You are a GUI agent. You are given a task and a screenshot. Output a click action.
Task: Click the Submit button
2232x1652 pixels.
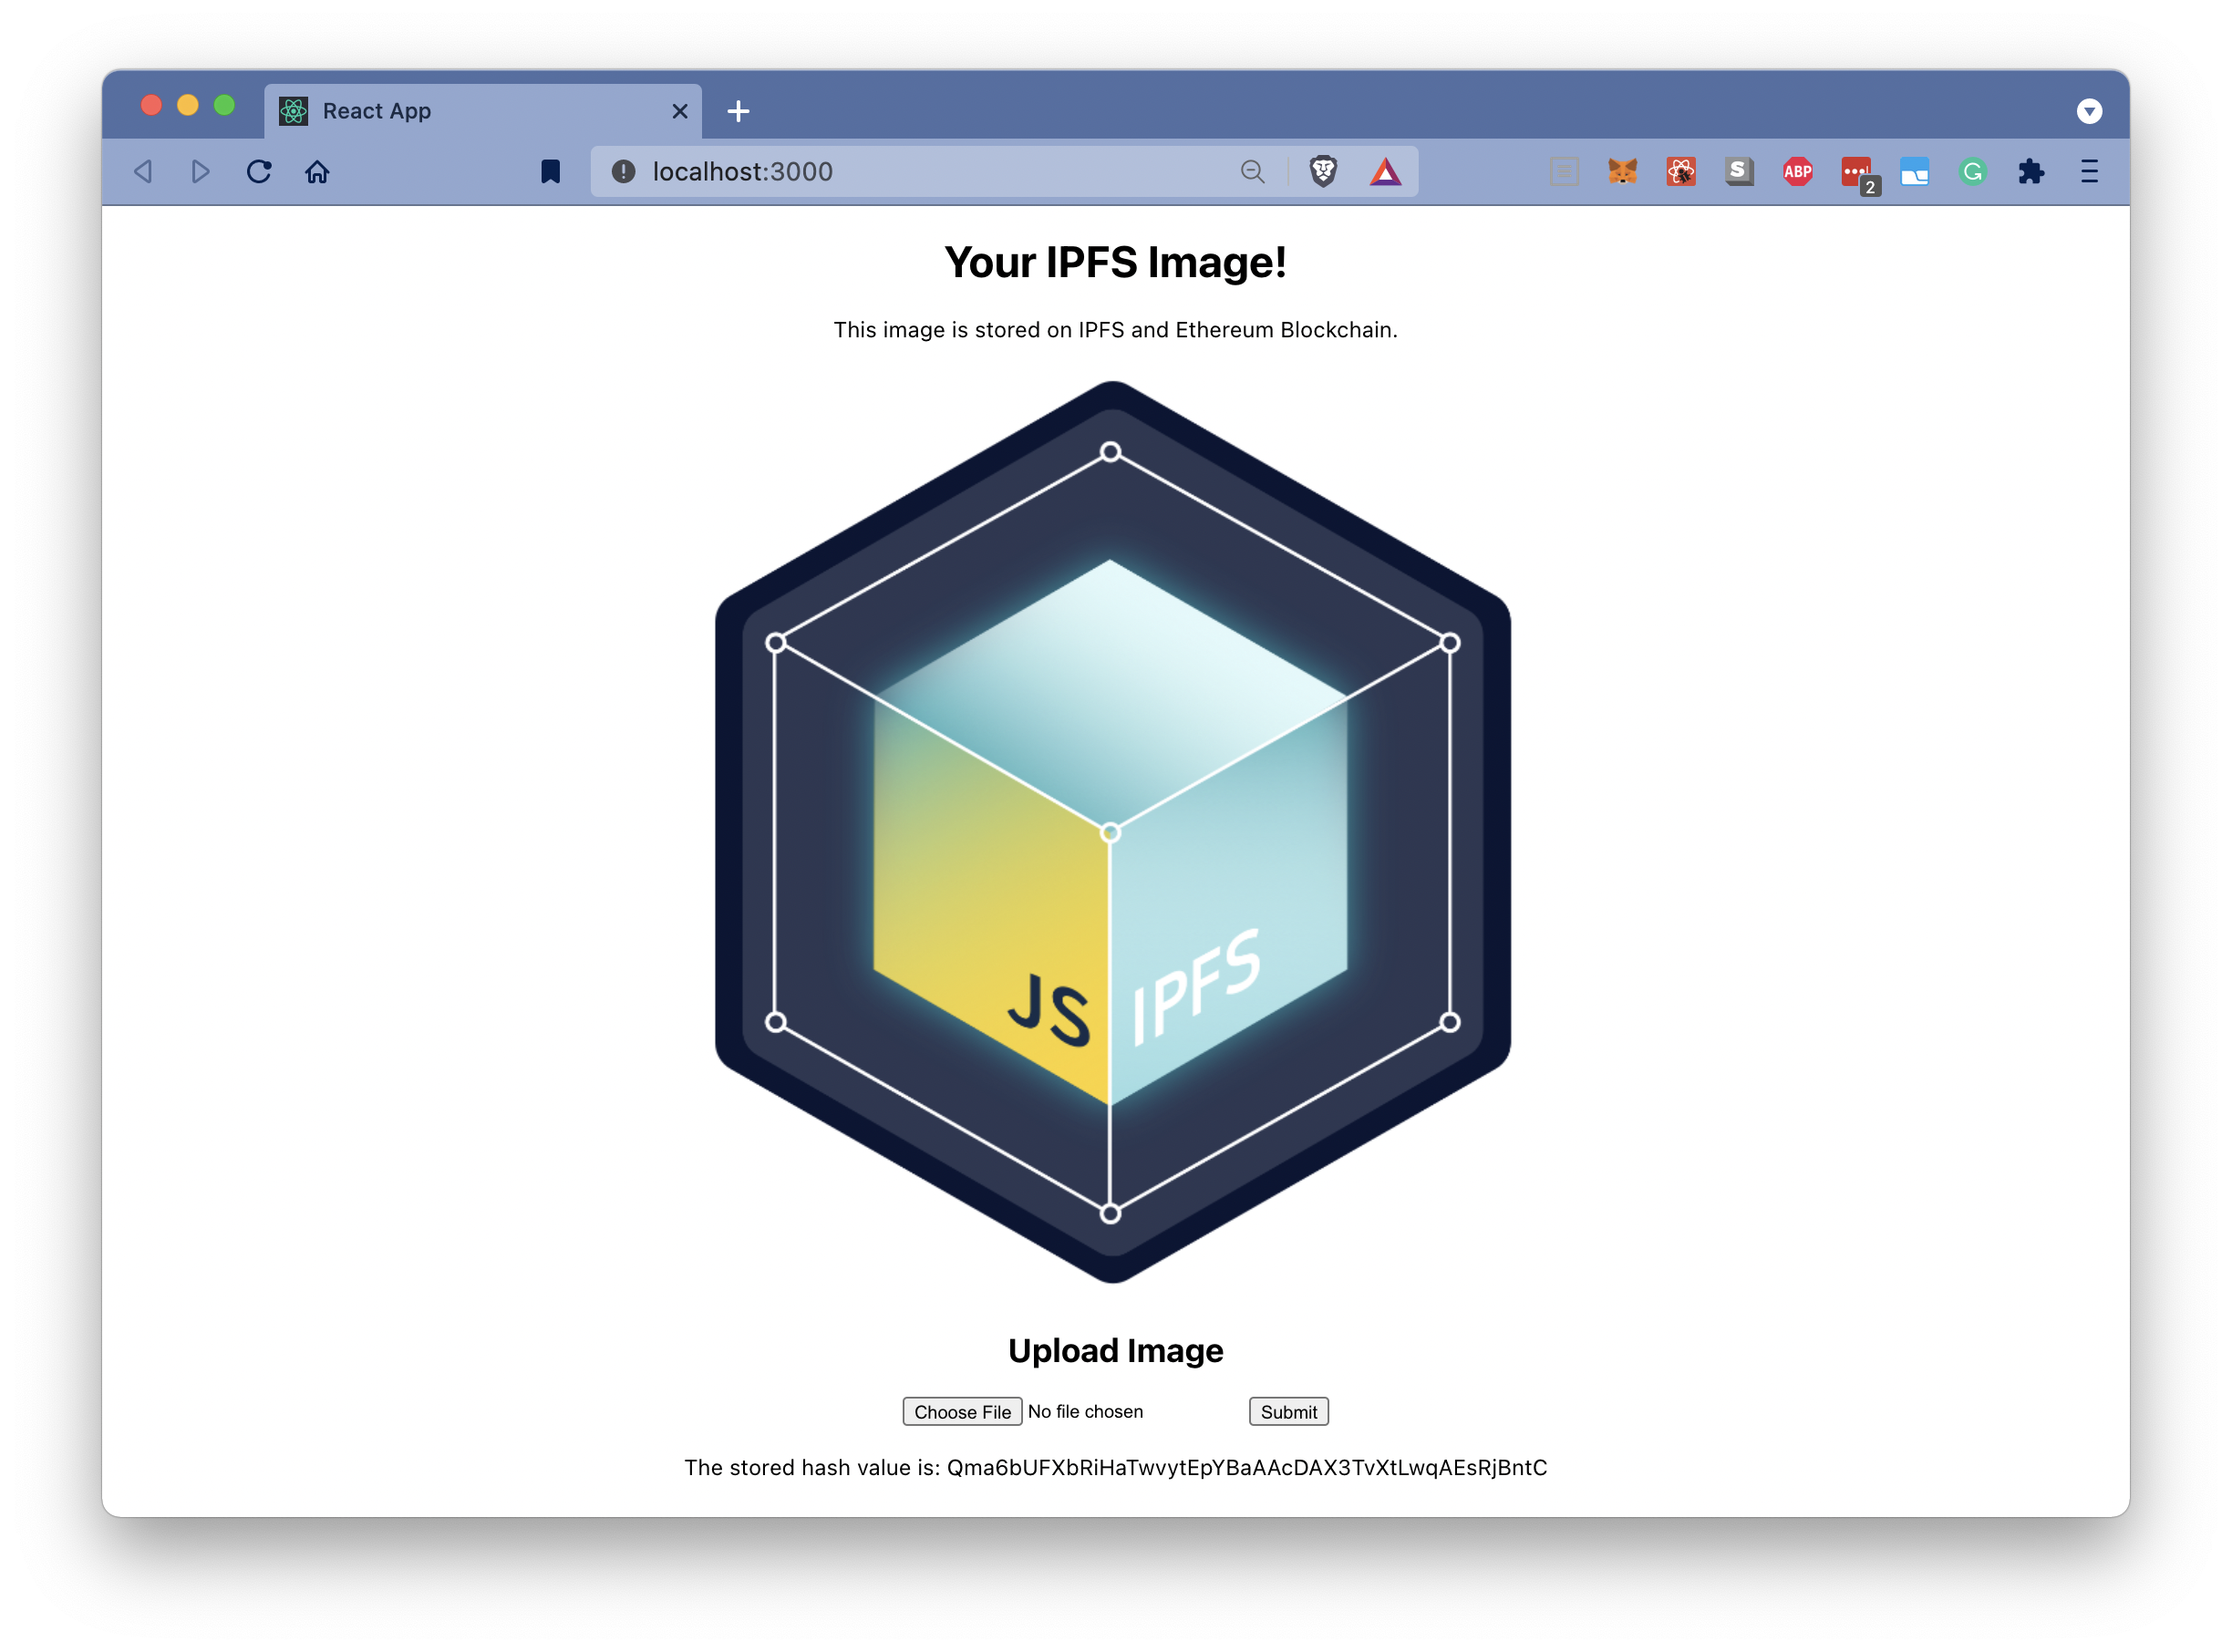coord(1288,1411)
